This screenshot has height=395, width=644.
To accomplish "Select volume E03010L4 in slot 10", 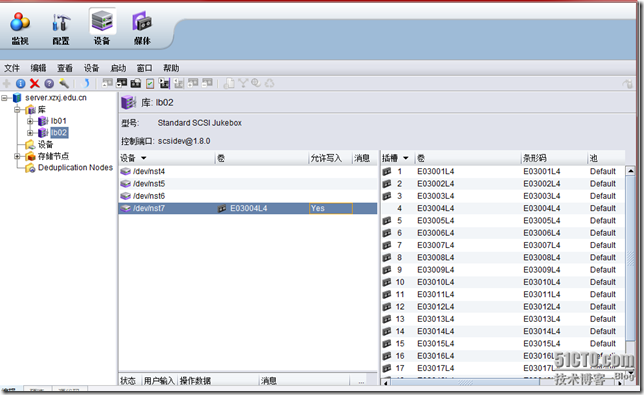I will pyautogui.click(x=436, y=282).
